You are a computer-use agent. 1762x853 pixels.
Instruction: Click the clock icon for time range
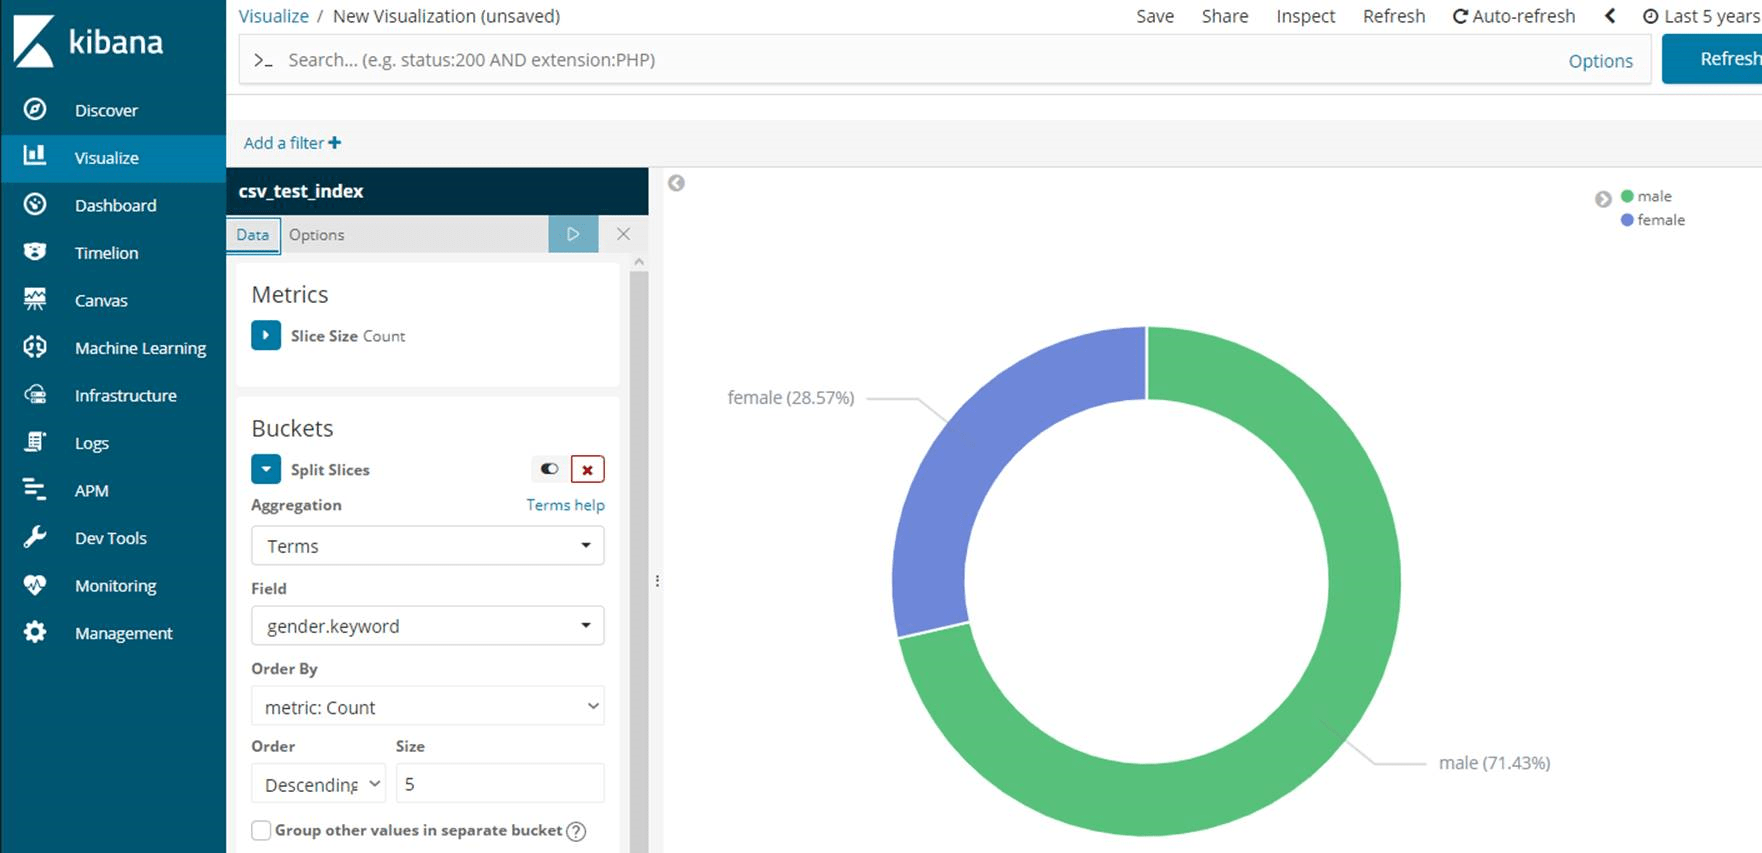[1651, 16]
